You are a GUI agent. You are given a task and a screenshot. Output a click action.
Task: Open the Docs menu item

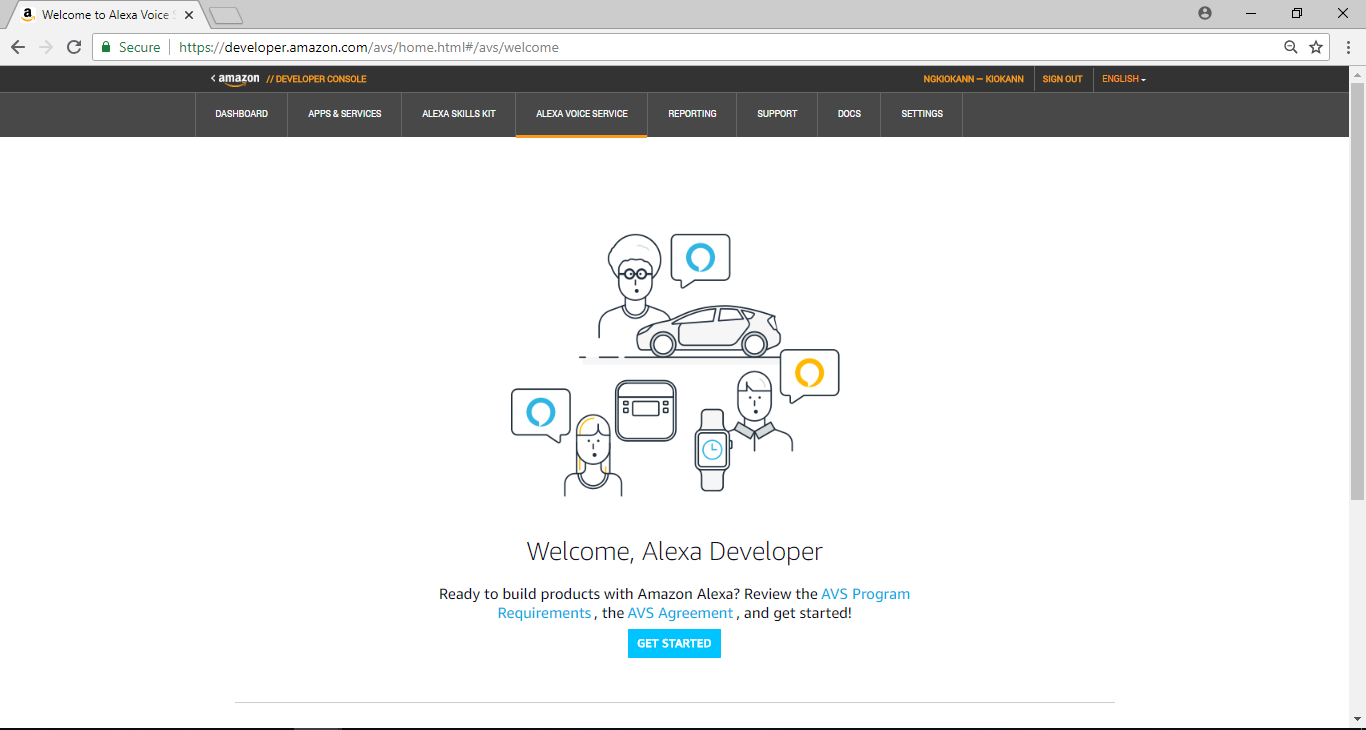[849, 114]
